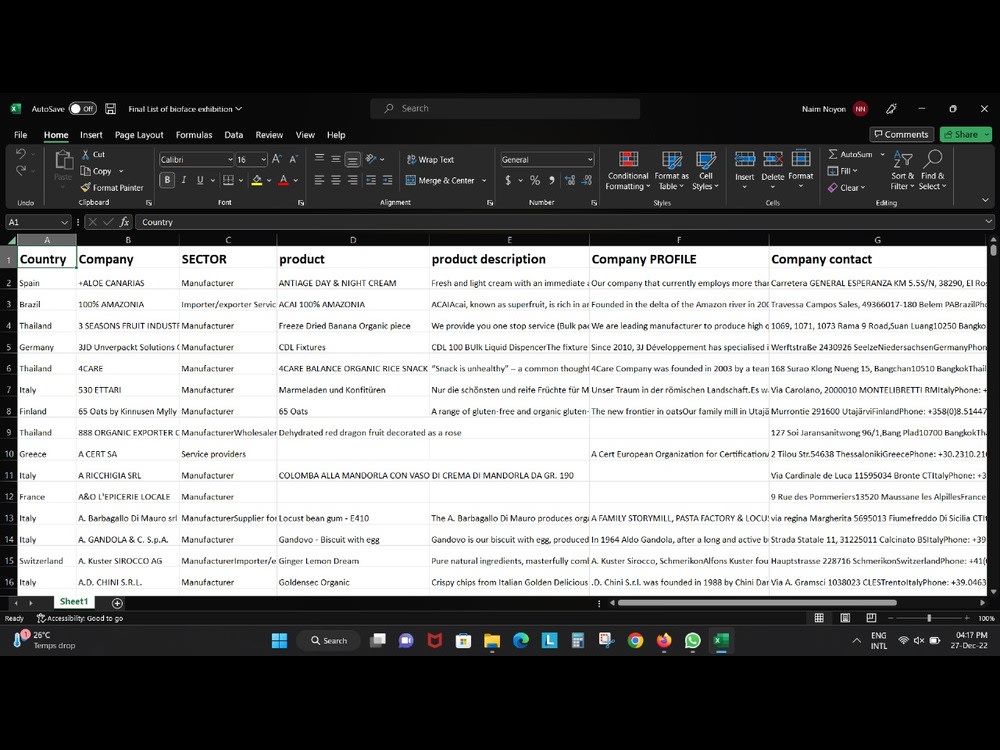Open Sort & Filter options
The width and height of the screenshot is (1000, 750).
coord(902,172)
